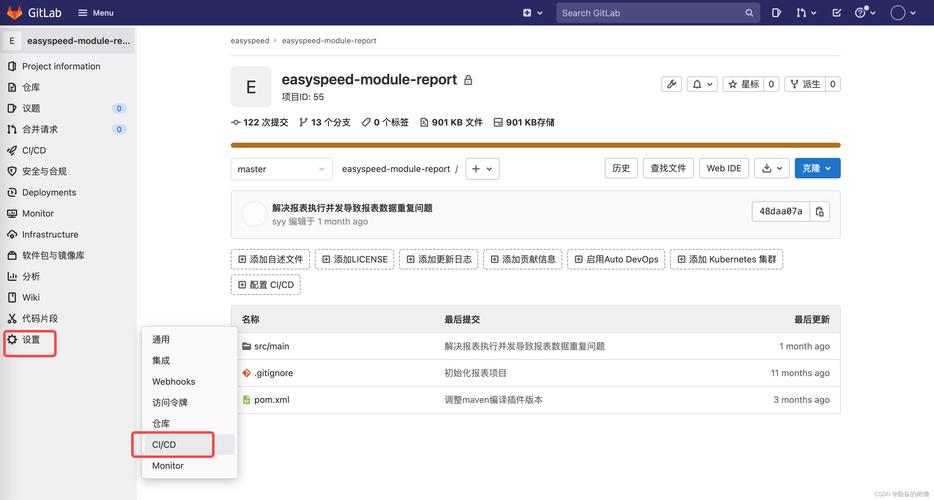The image size is (934, 500).
Task: Click 添加LICENSE button
Action: 354,259
